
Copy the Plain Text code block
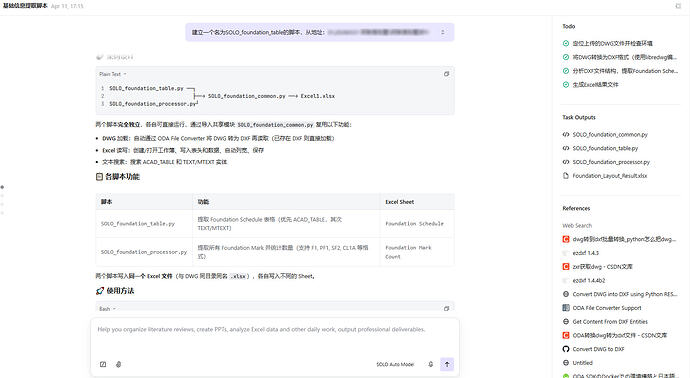(446, 74)
